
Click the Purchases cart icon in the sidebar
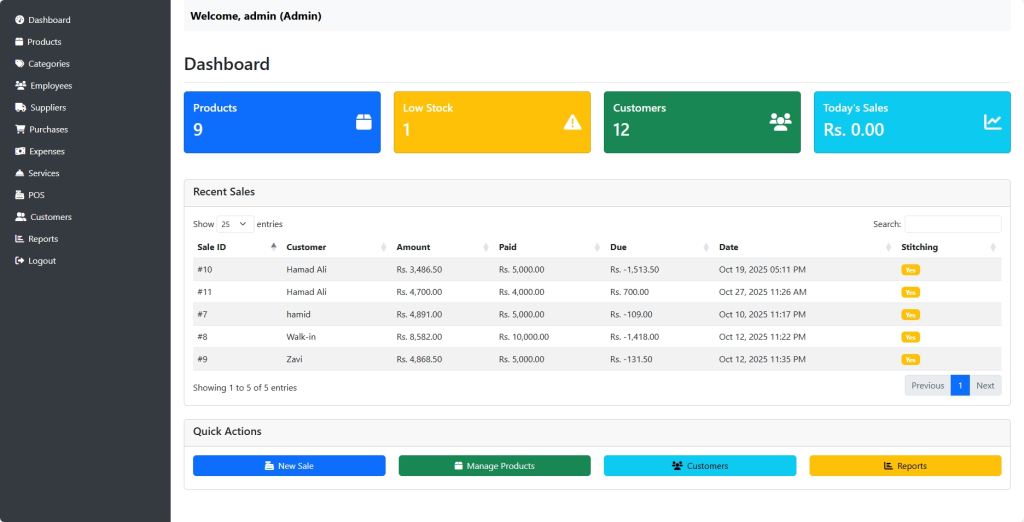pyautogui.click(x=20, y=129)
